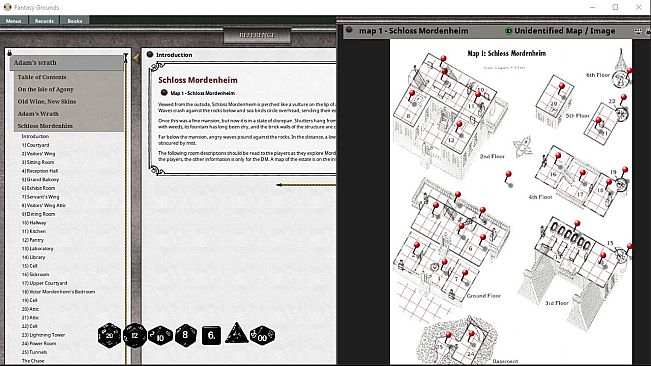Open 5) Grand Balcony page
Screen dimensions: 651x366
(40, 180)
